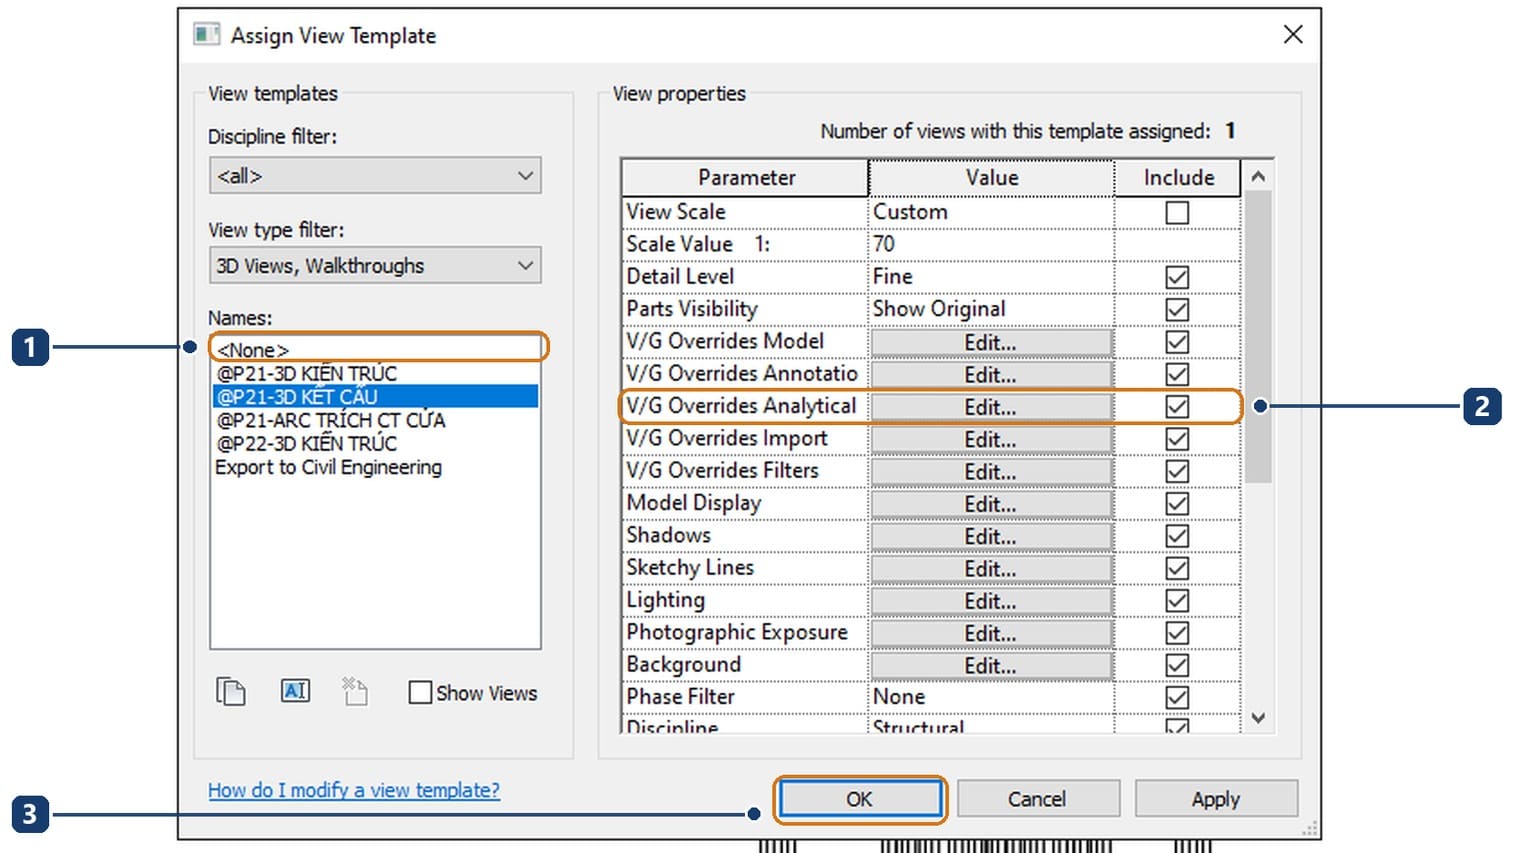Click Edit for V/G Overrides Analytical
This screenshot has width=1520, height=853.
(x=991, y=407)
